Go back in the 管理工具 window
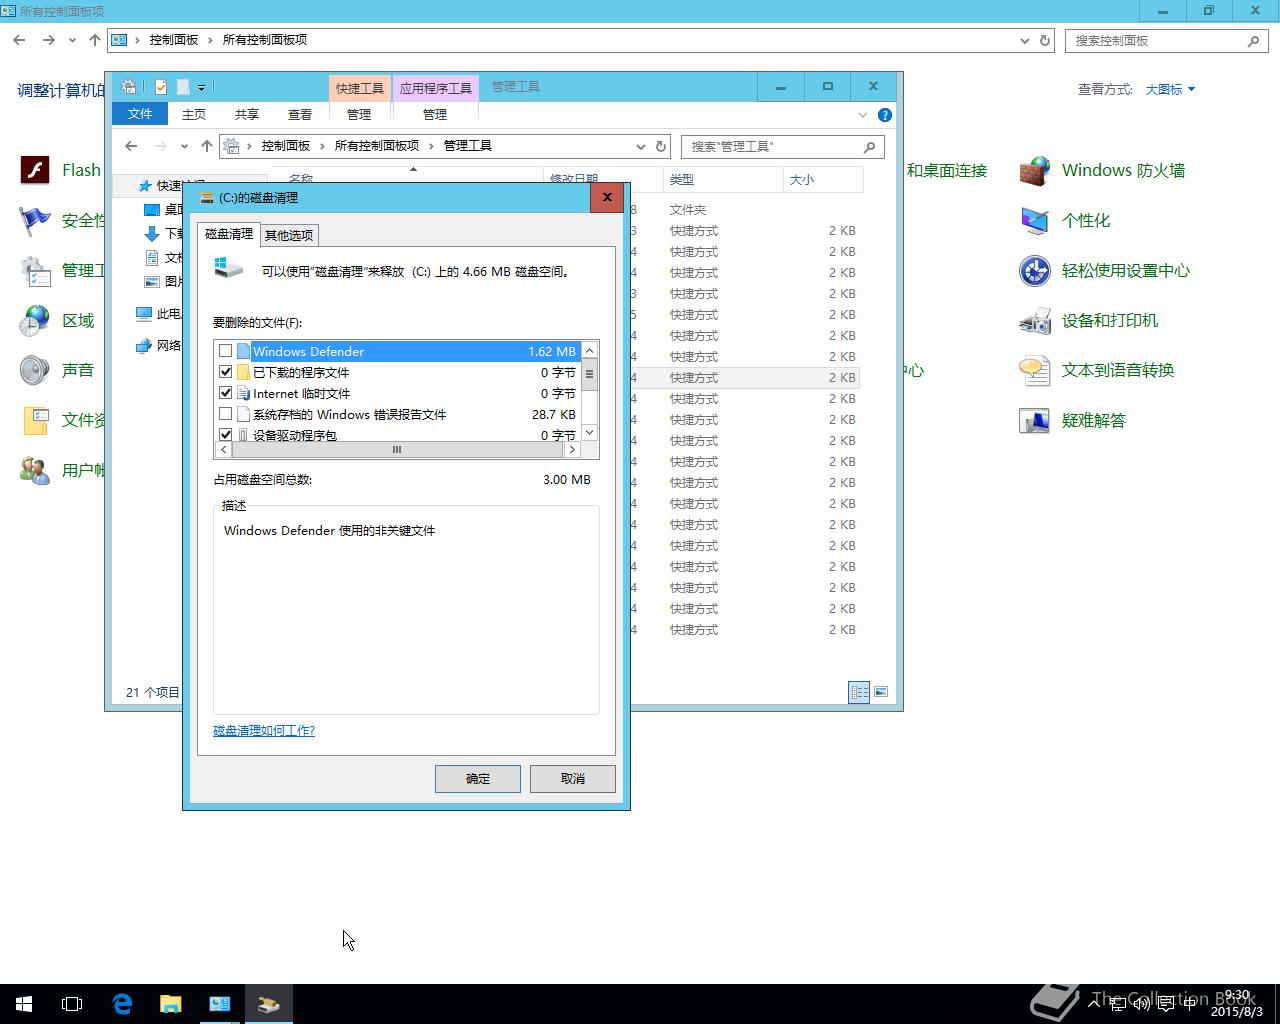Screen dimensions: 1280x1024 pos(131,146)
